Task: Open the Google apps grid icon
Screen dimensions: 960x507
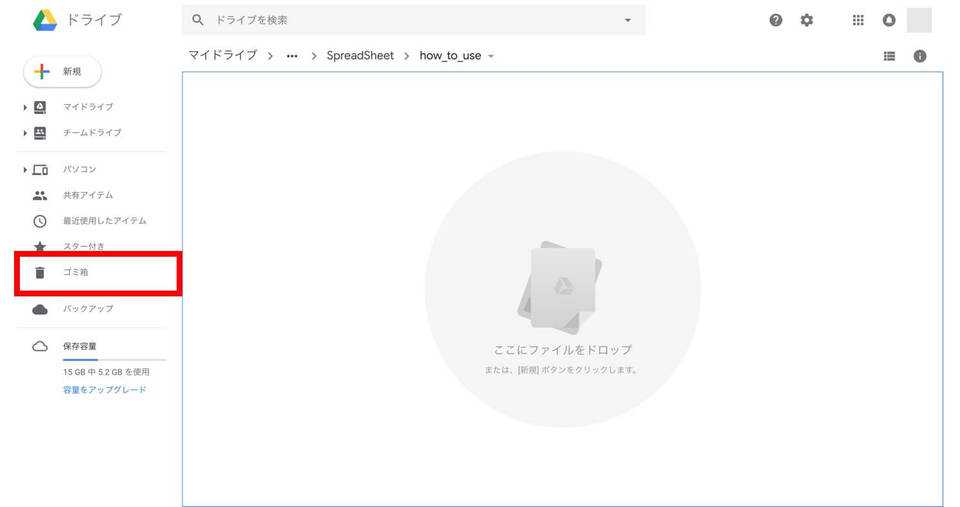Action: [x=858, y=20]
